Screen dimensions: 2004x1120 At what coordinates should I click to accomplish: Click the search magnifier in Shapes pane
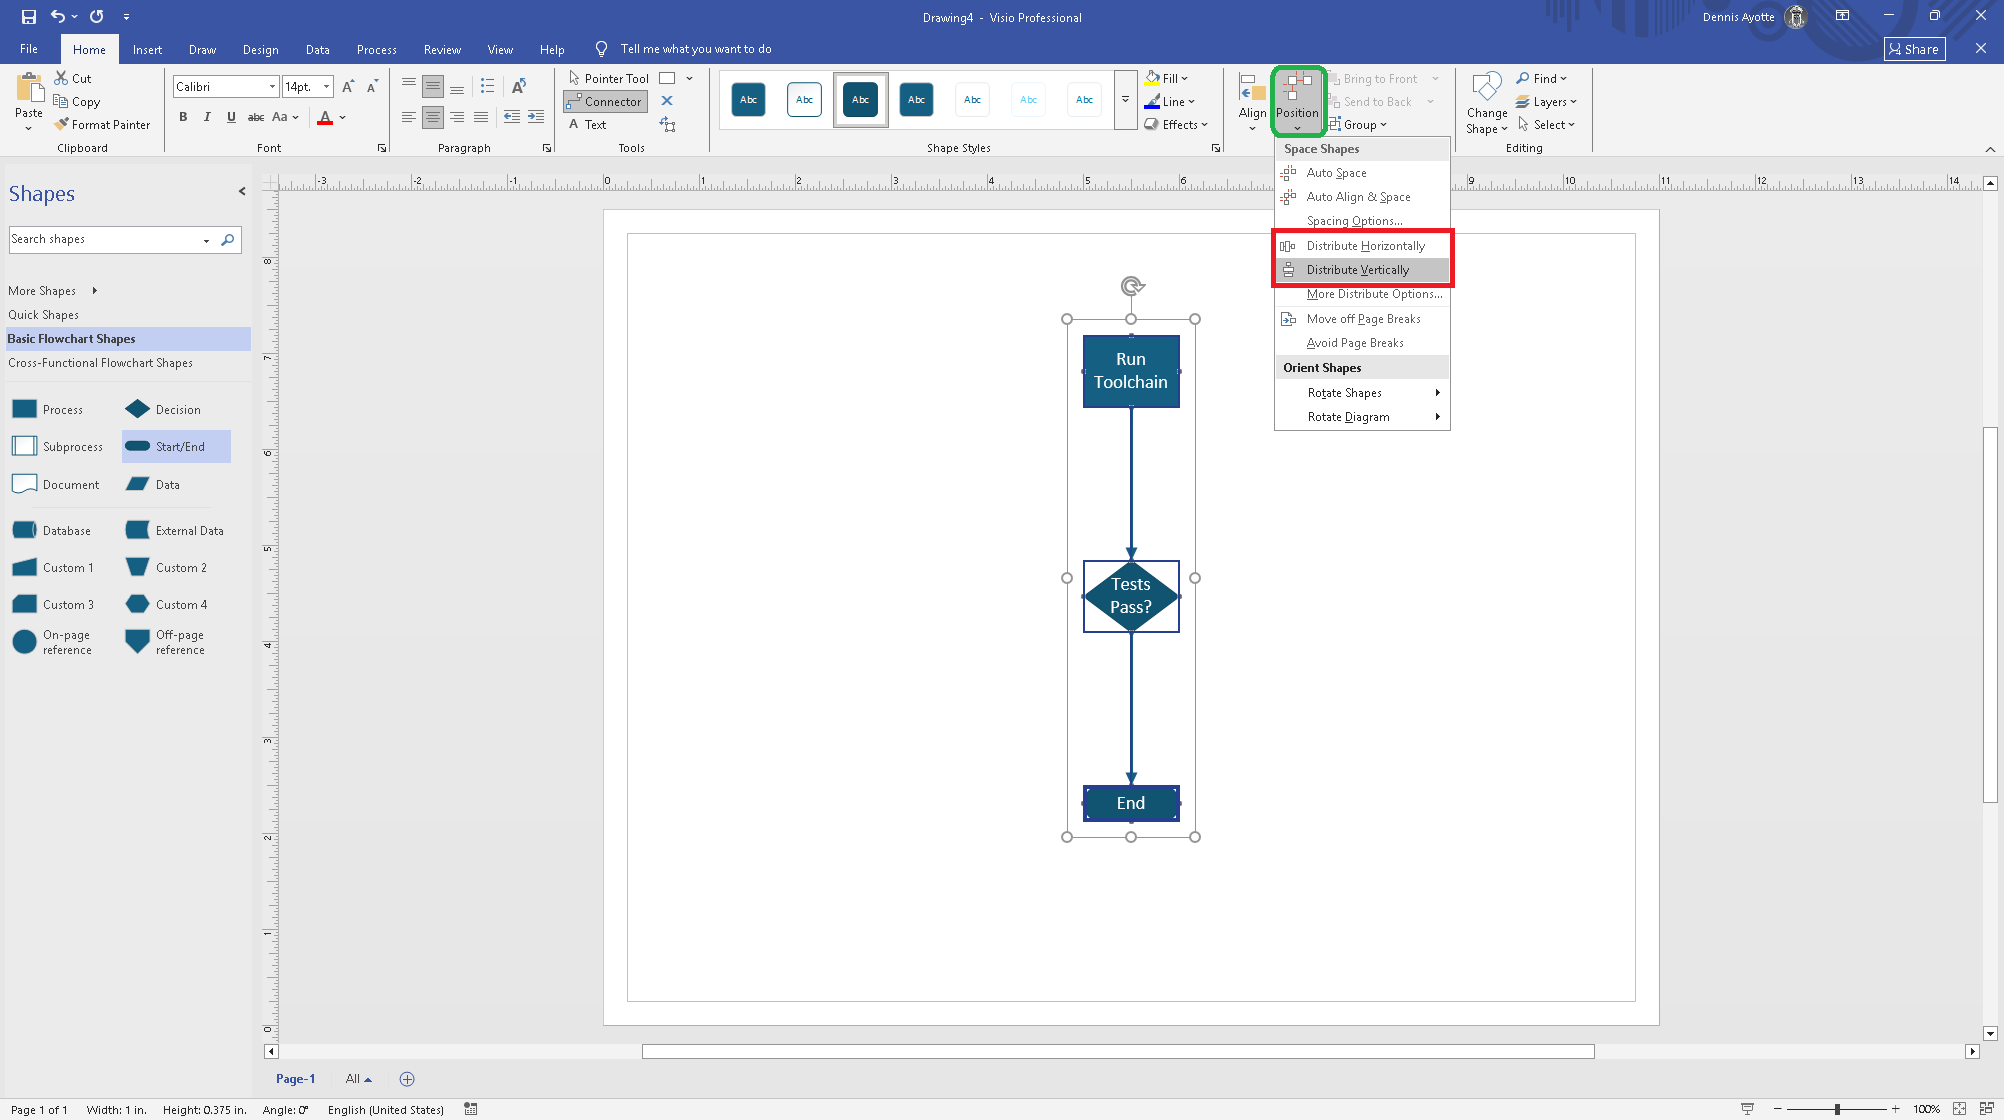pyautogui.click(x=228, y=240)
